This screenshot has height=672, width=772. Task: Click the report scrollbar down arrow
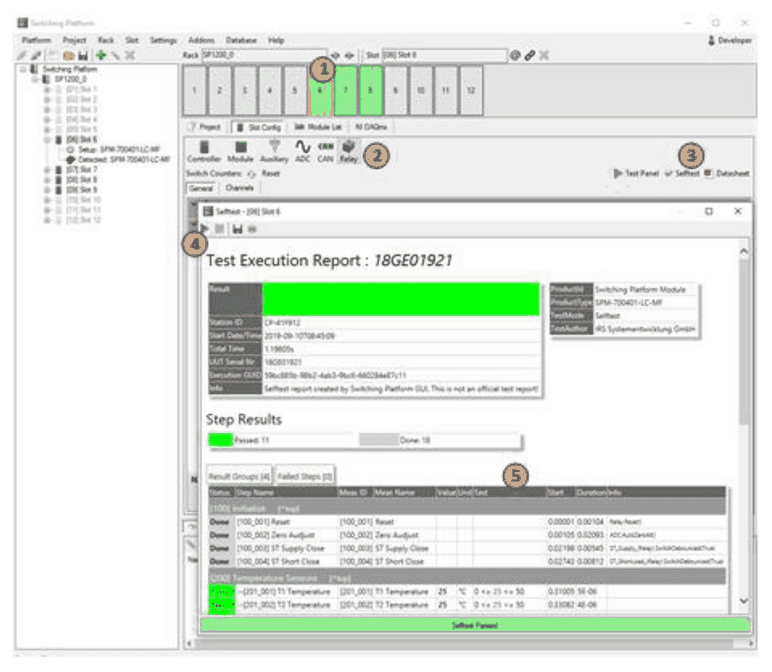pyautogui.click(x=743, y=601)
